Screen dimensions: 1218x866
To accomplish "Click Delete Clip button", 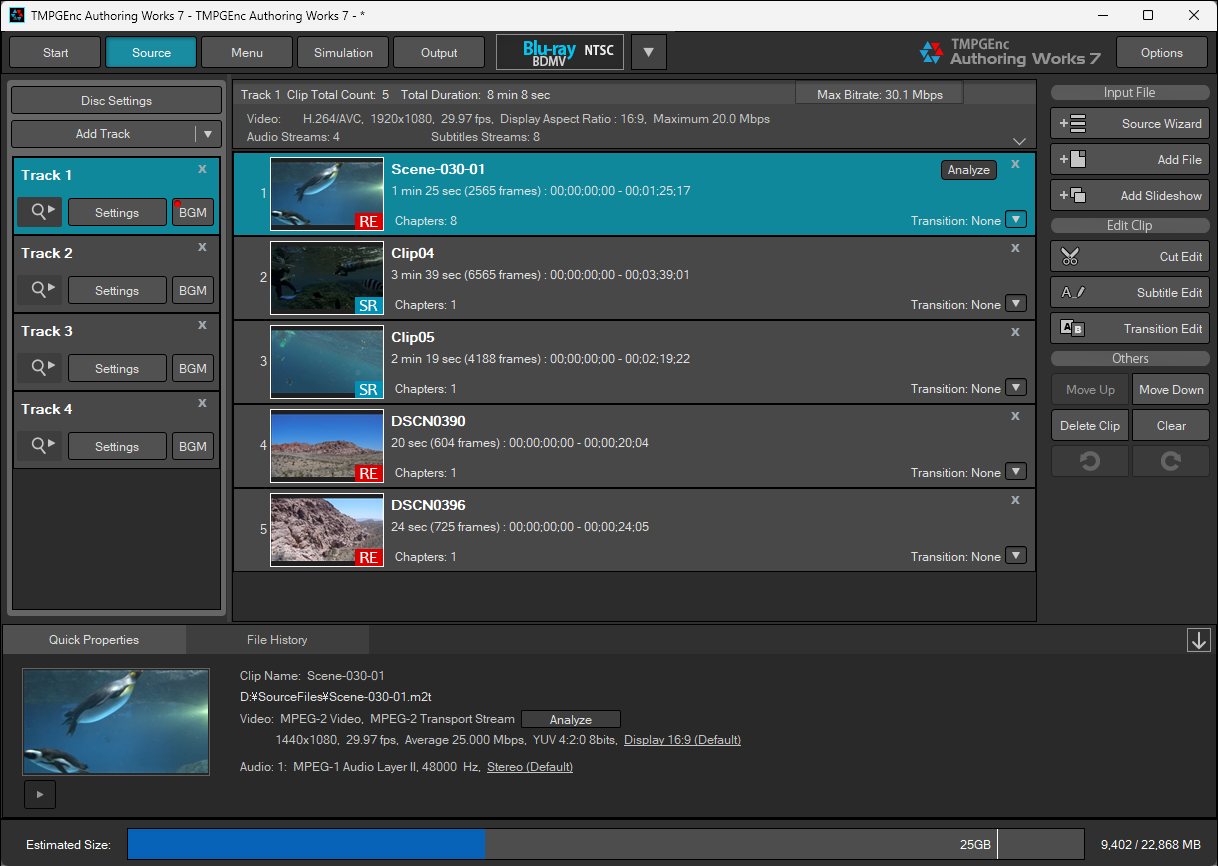I will tap(1090, 426).
